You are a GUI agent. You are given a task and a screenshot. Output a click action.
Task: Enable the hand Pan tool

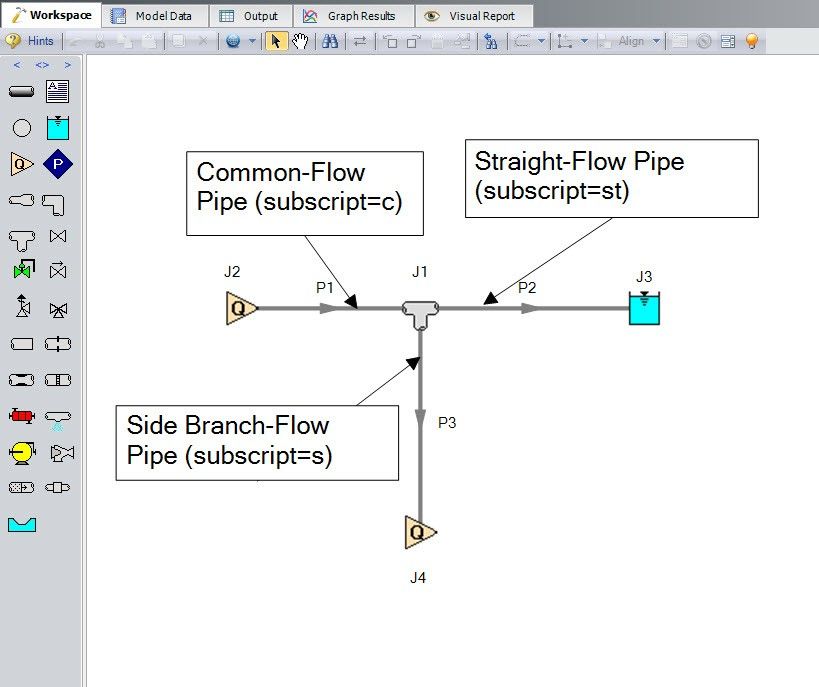[x=300, y=41]
